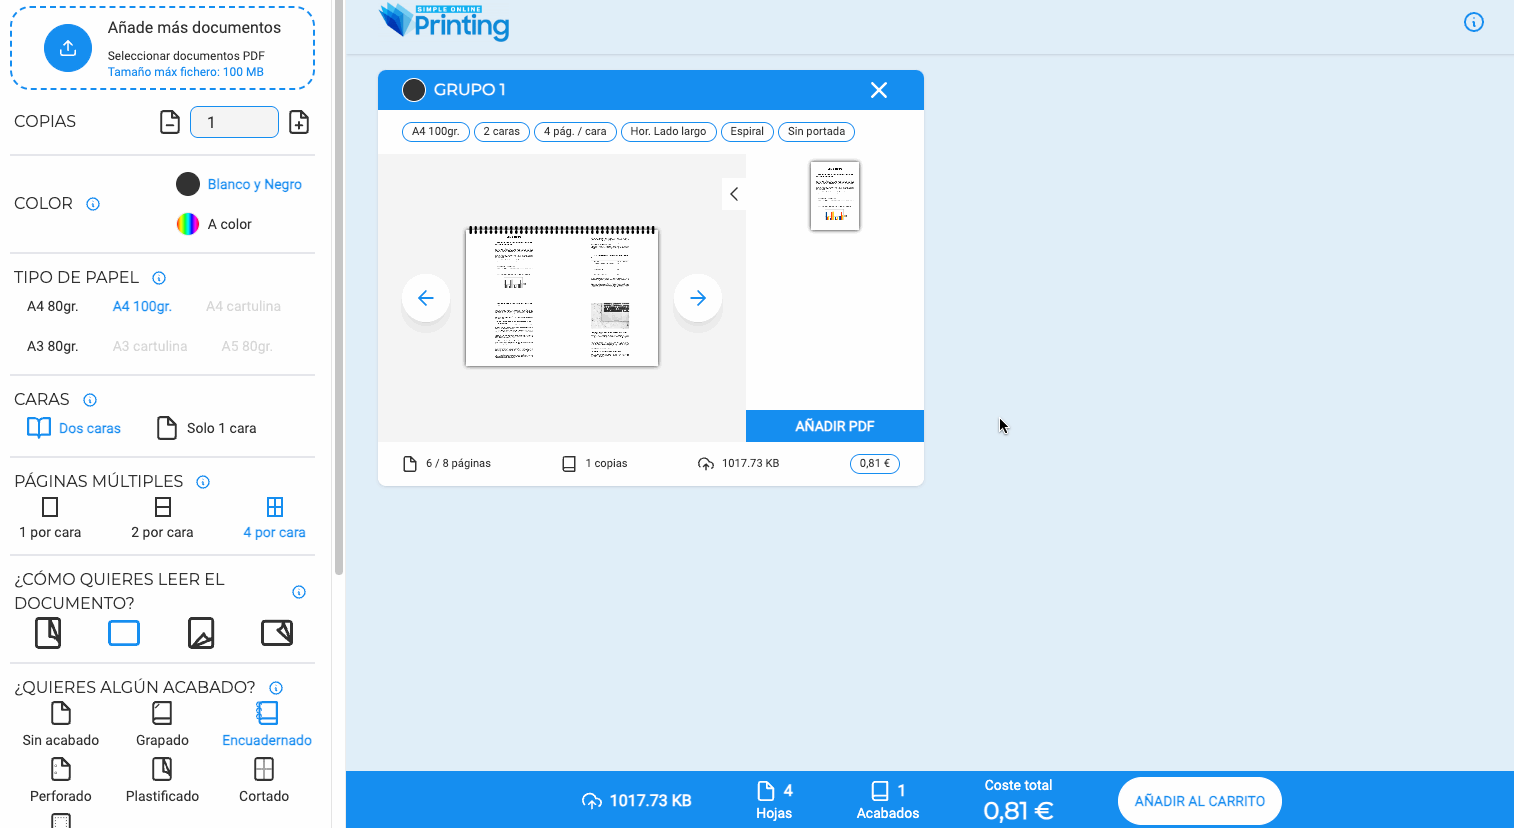The height and width of the screenshot is (828, 1514).
Task: Click the Hojas sheet count in footer
Action: click(774, 800)
